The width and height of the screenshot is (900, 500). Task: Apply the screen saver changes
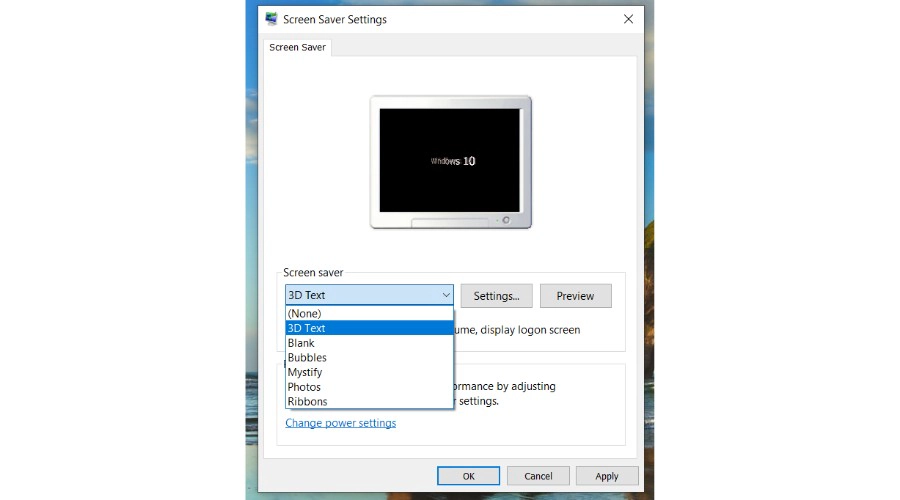click(607, 476)
